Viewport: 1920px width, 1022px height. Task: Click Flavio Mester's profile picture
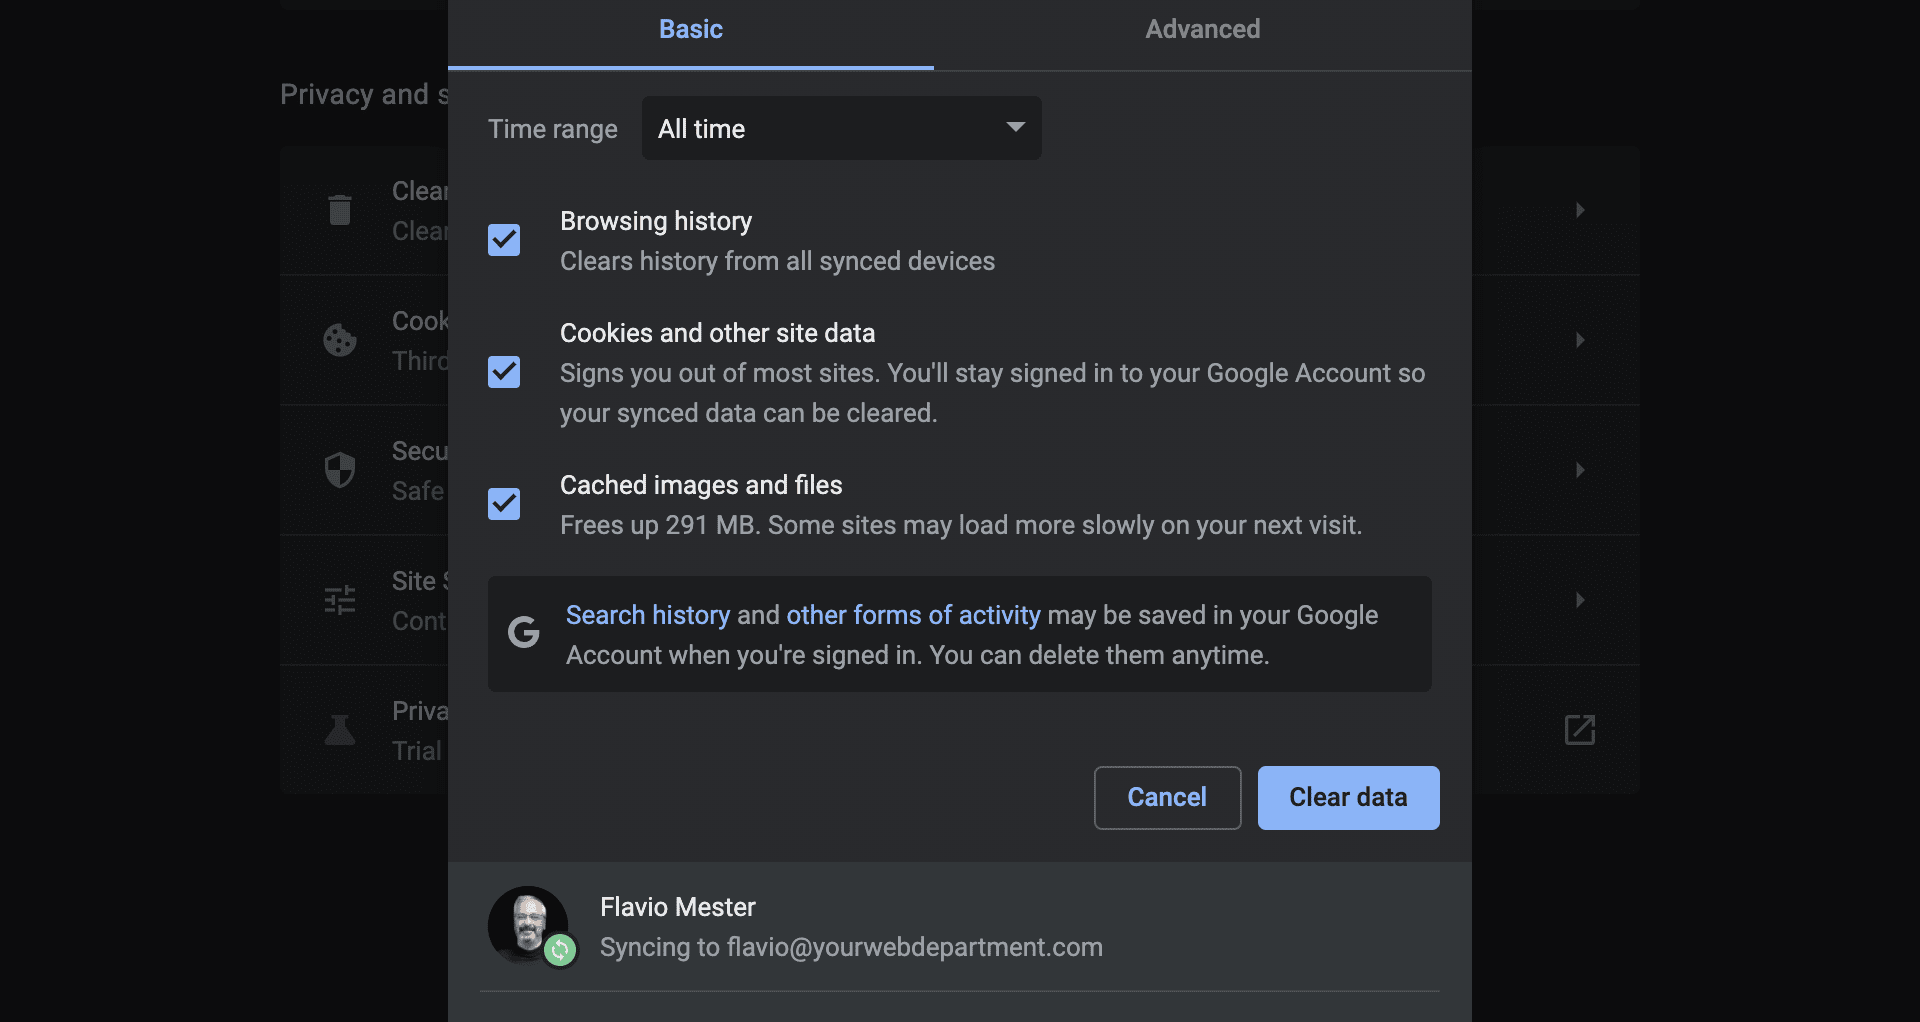point(528,925)
